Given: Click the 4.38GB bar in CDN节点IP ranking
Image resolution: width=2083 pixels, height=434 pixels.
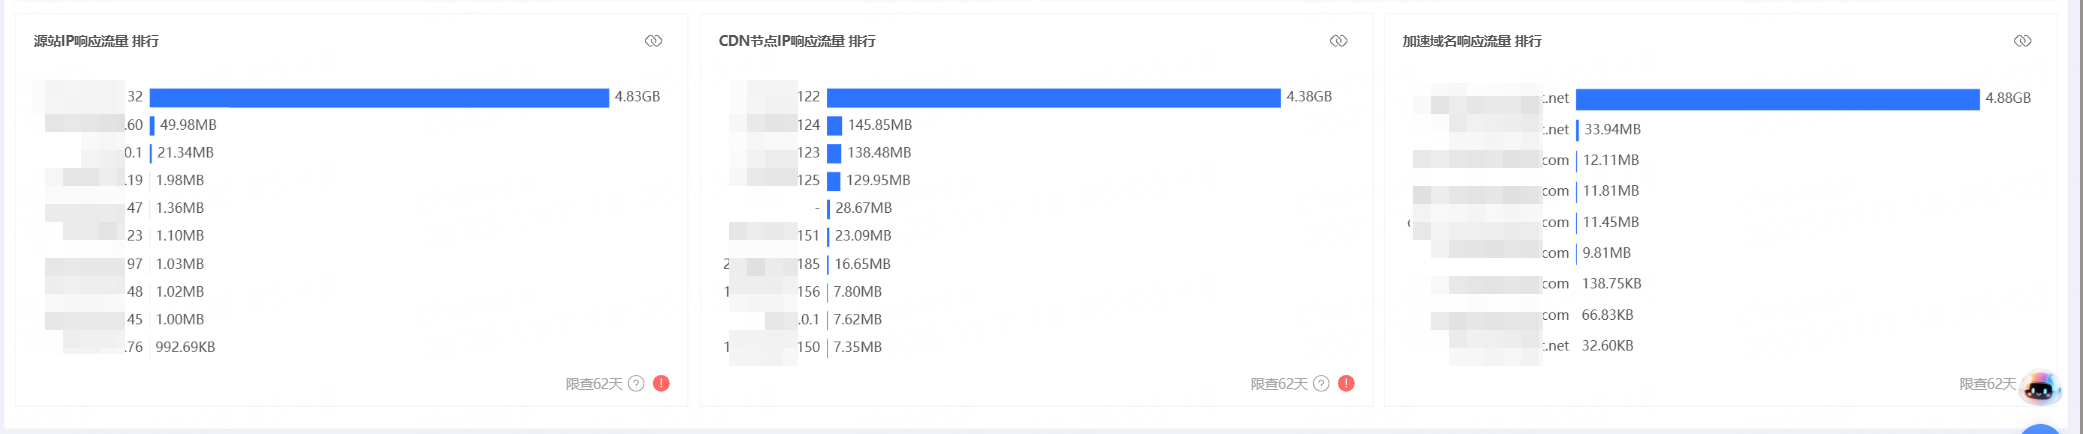Looking at the screenshot, I should tap(1053, 97).
